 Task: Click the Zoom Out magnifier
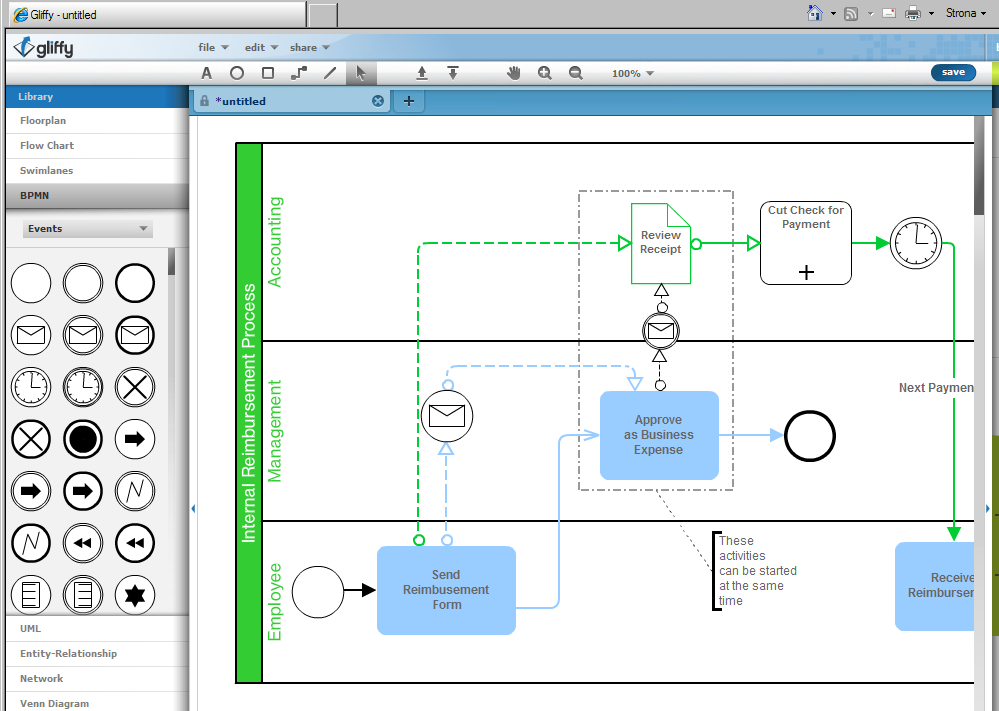(576, 73)
